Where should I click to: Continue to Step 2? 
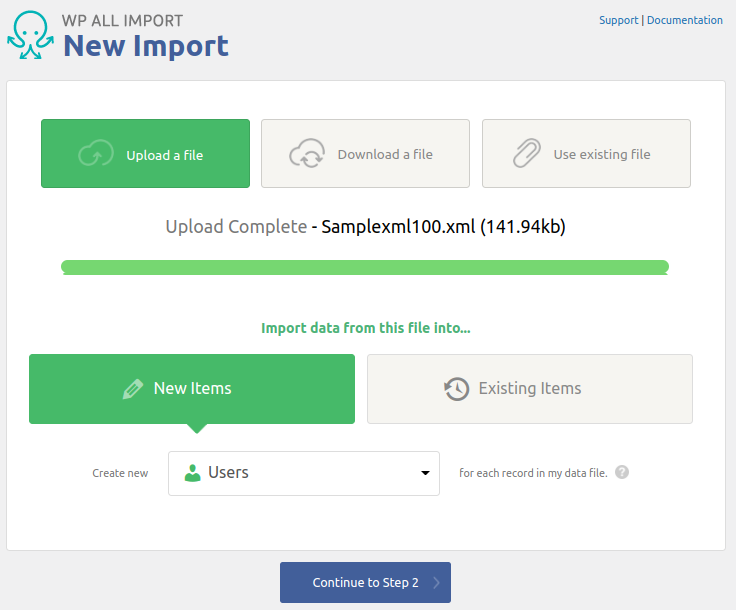click(x=365, y=582)
